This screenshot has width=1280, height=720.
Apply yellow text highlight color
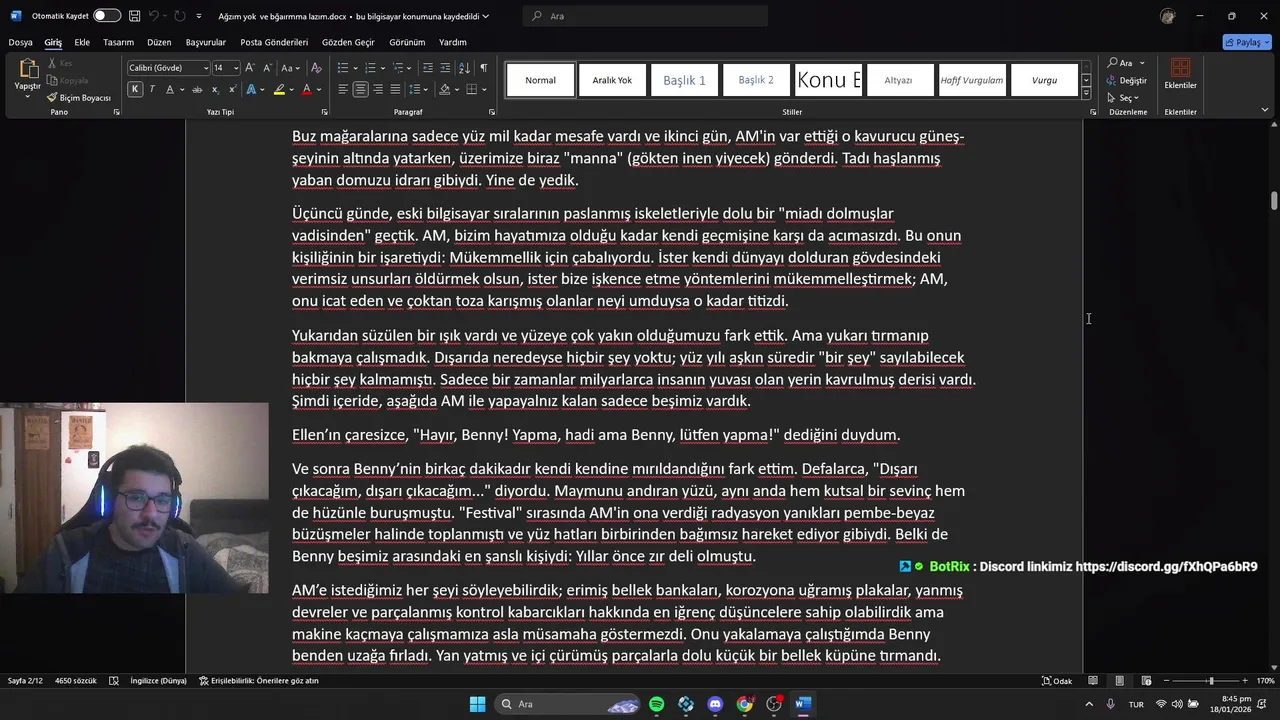point(280,90)
